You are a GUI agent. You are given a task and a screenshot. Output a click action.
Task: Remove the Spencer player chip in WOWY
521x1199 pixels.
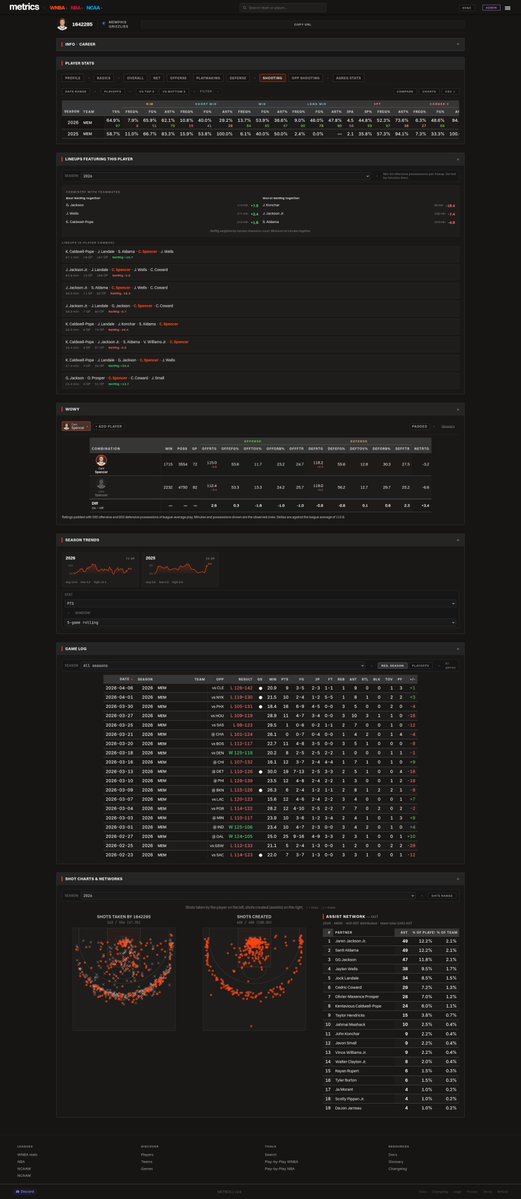(x=88, y=426)
